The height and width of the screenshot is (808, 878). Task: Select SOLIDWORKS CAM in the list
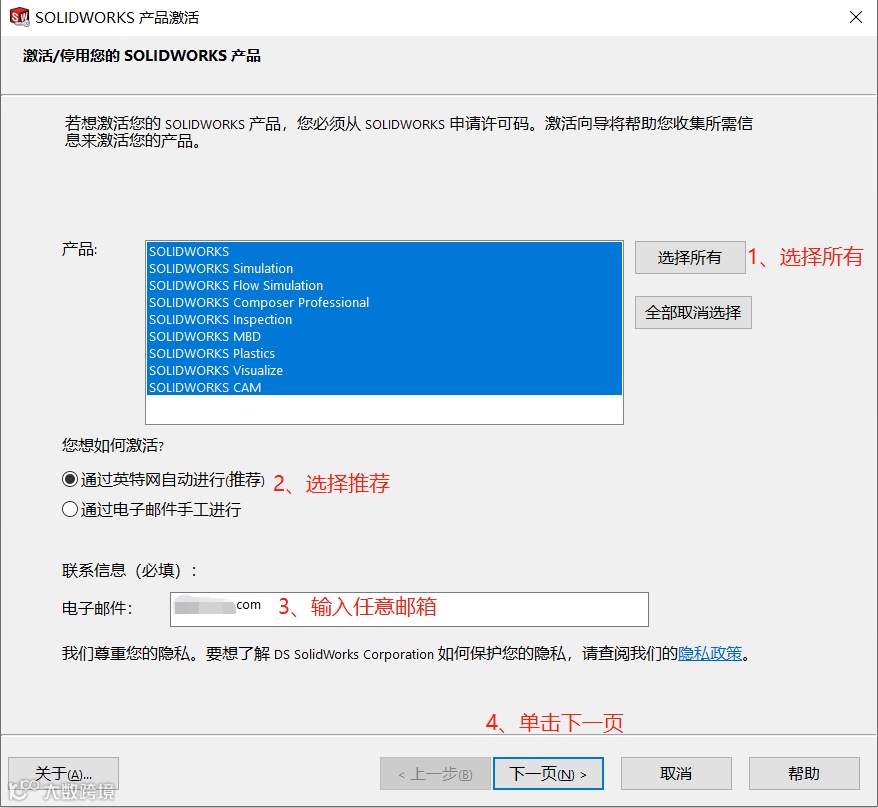(384, 387)
